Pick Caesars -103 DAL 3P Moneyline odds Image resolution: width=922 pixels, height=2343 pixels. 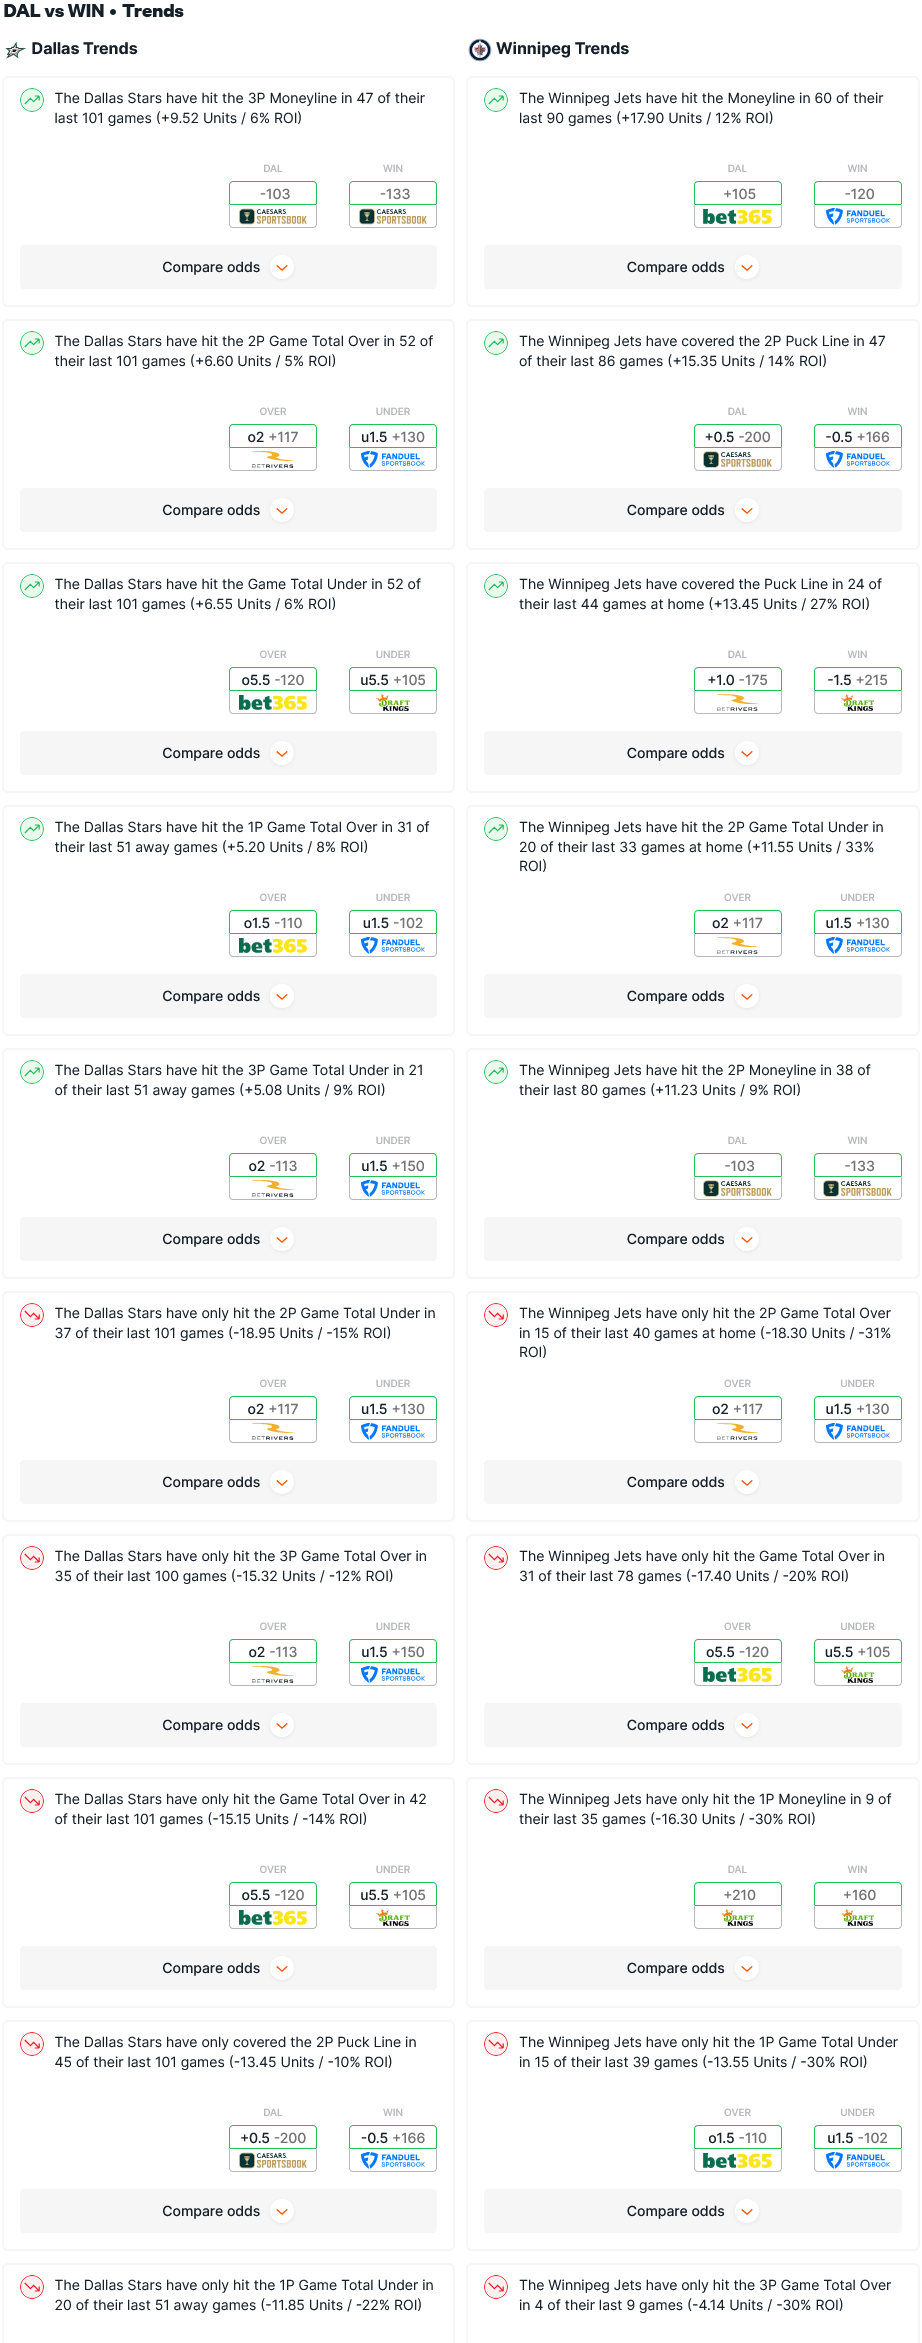[273, 205]
